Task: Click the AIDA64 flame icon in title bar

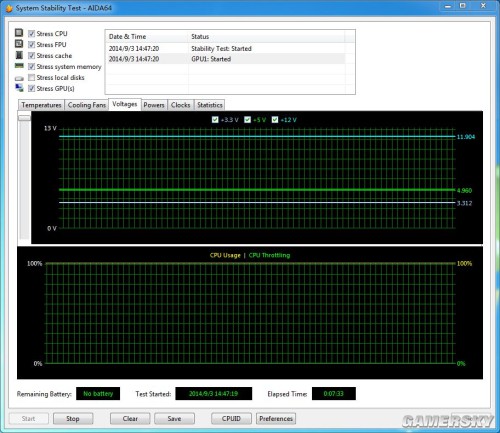Action: [9, 8]
